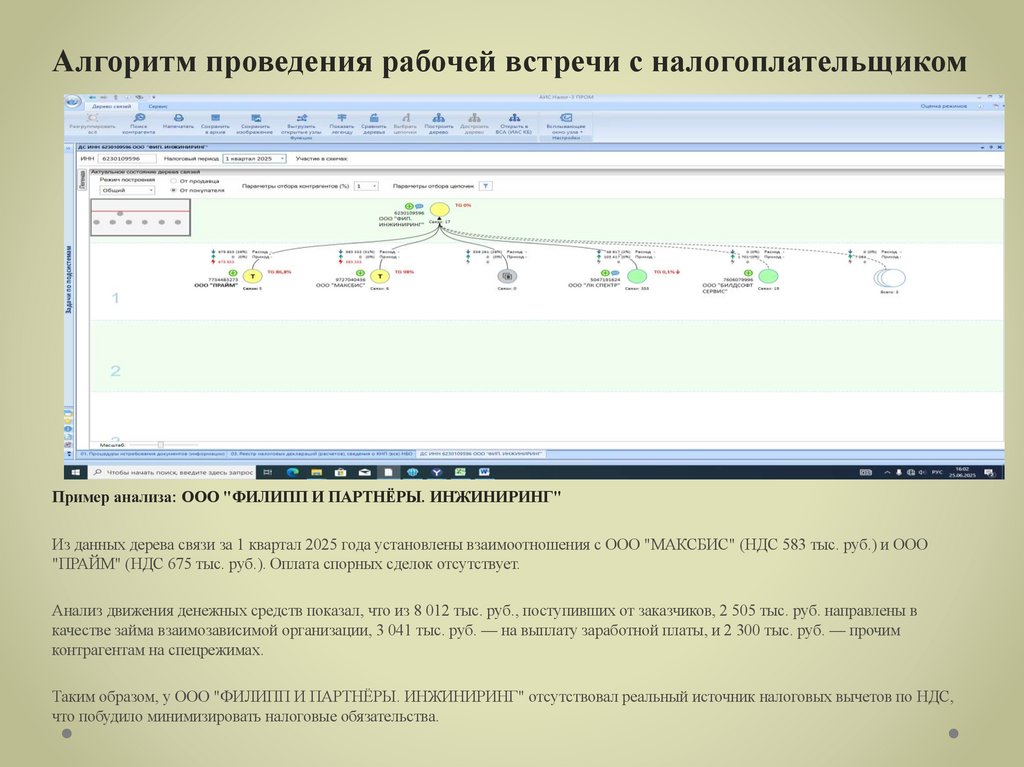Image resolution: width=1024 pixels, height=767 pixels.
Task: Click the vertical 'Задачи по подсистемам' panel
Action: coord(69,280)
